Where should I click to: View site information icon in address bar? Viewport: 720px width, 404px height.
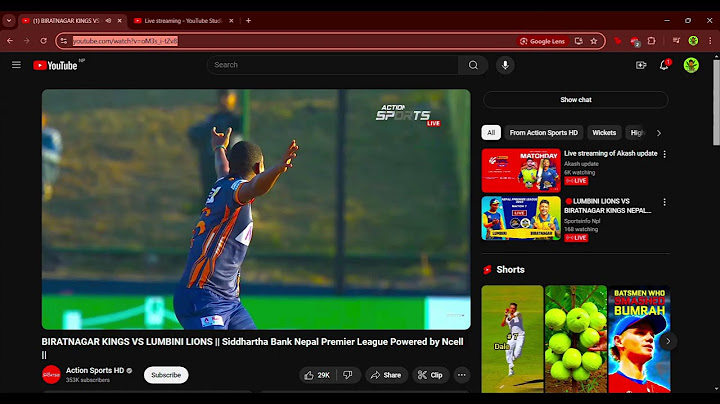point(64,41)
